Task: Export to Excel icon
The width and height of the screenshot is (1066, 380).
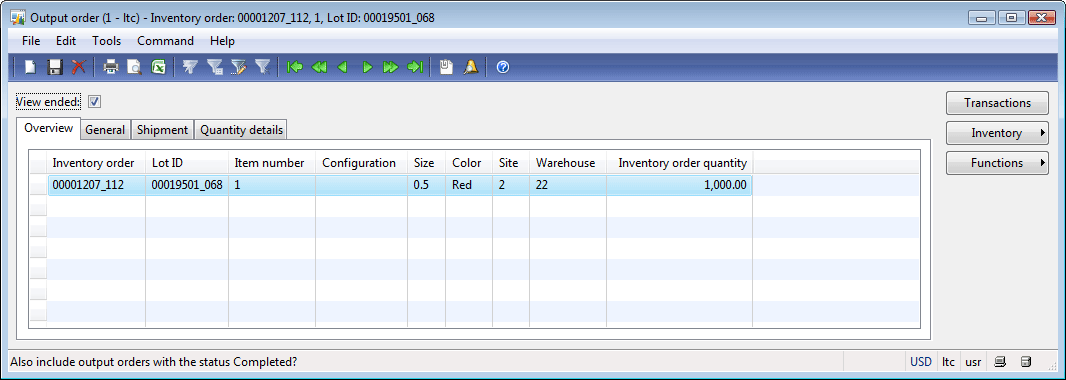Action: tap(158, 67)
